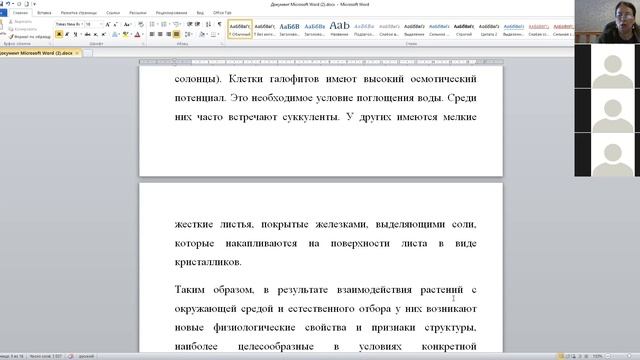The image size is (640, 360).
Task: Toggle underline formatting
Action: coord(76,34)
